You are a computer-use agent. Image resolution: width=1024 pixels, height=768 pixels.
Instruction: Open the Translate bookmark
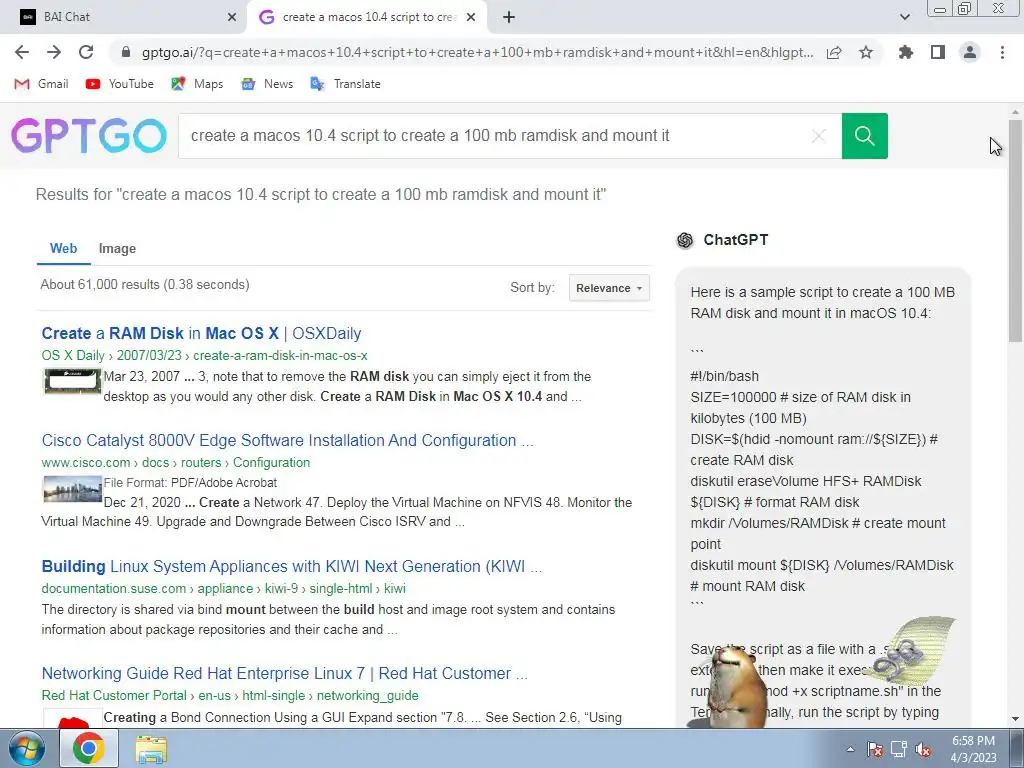coord(345,84)
